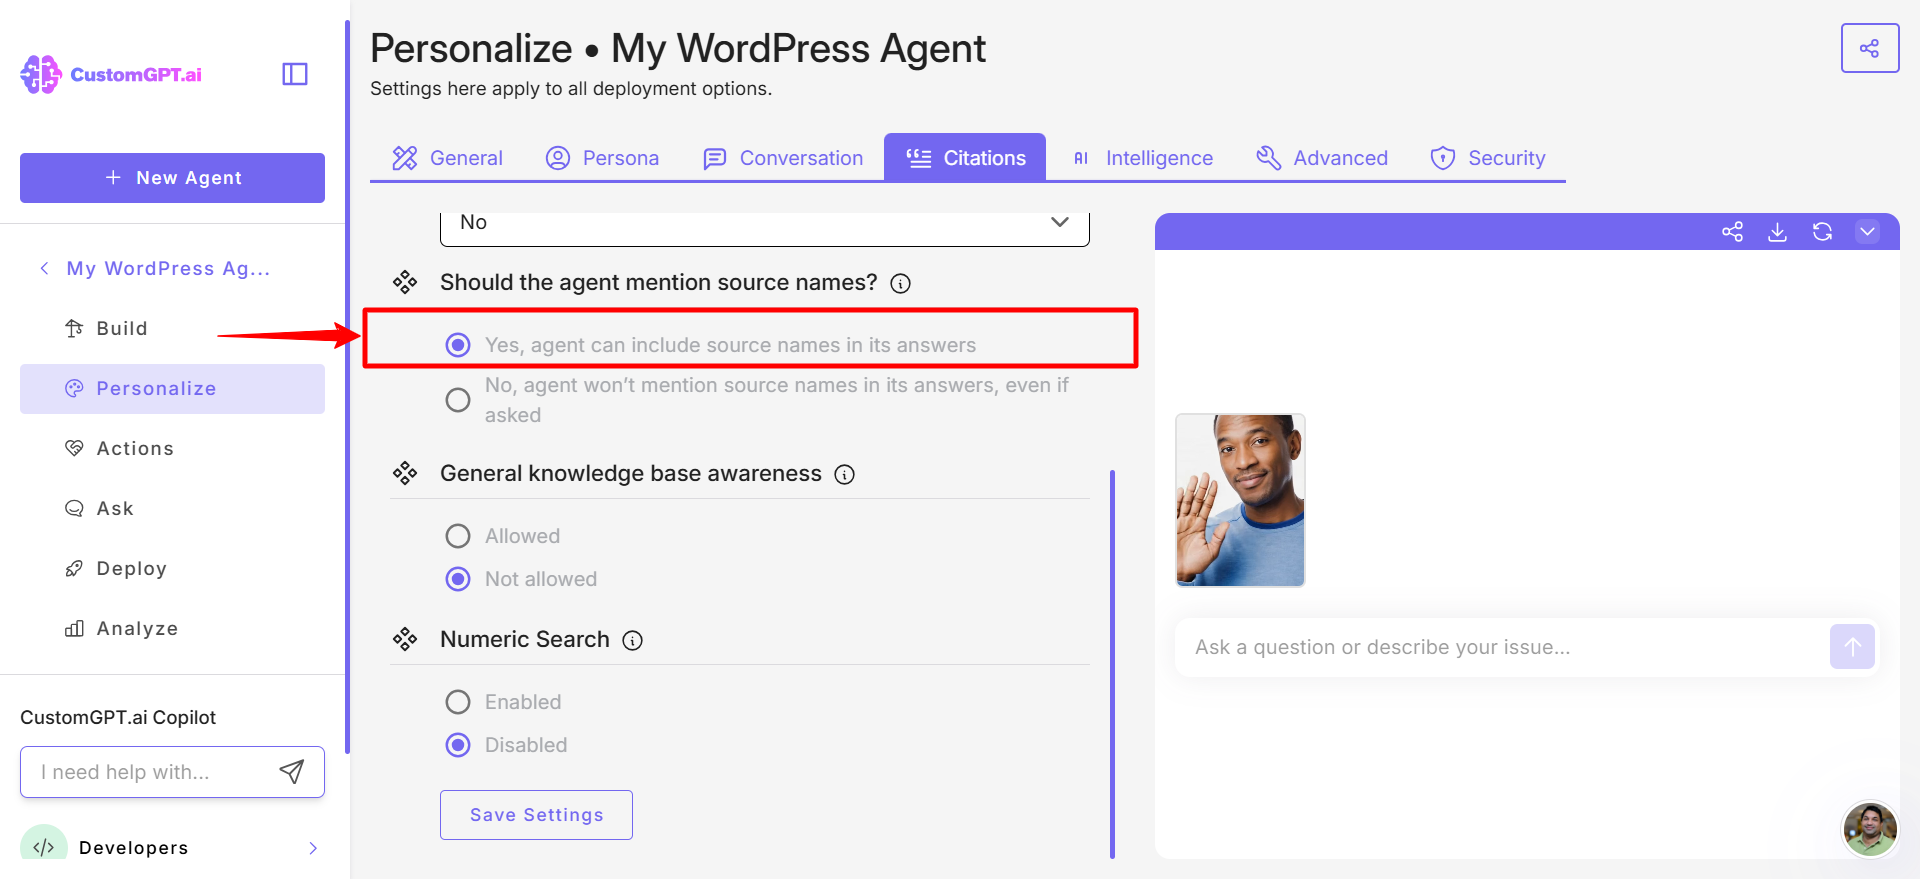1920x879 pixels.
Task: Open info tooltip for Numeric Search
Action: coord(632,641)
